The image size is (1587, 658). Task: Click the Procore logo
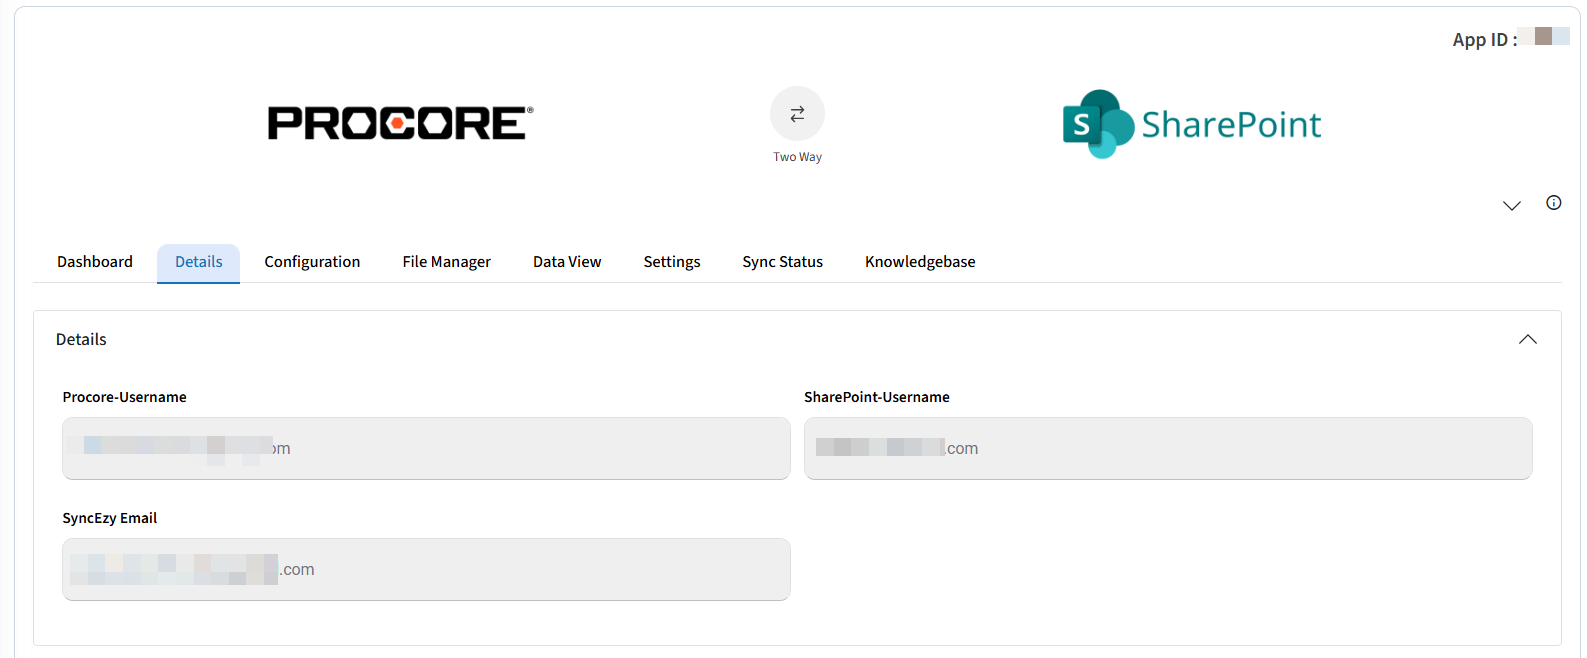coord(400,123)
